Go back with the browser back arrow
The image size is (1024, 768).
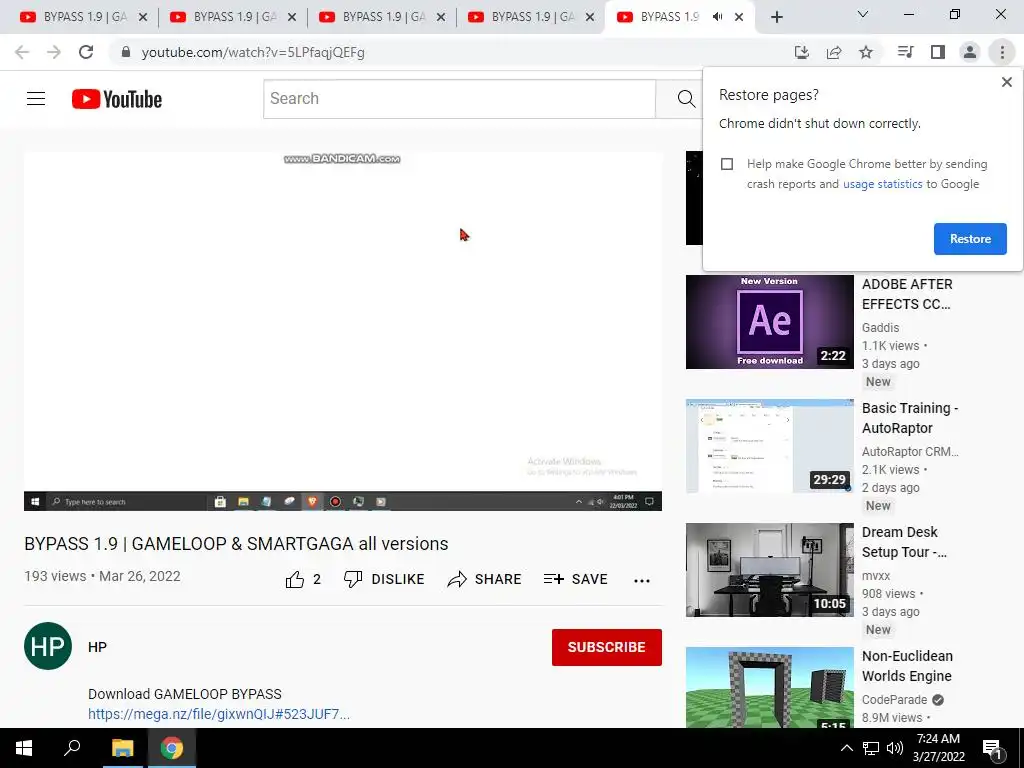[22, 52]
